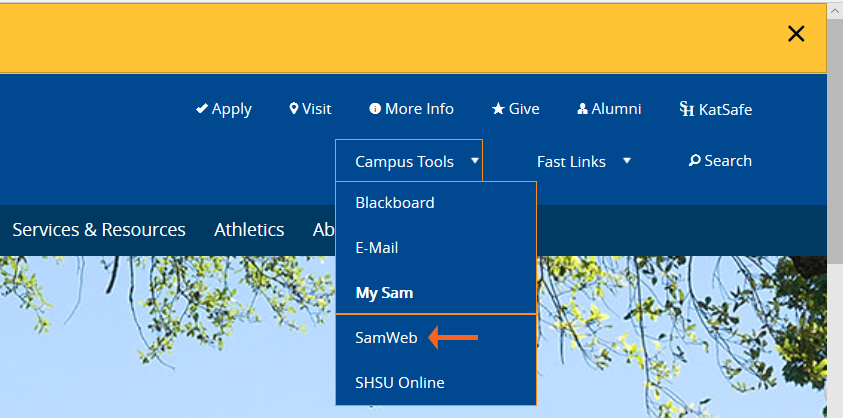This screenshot has width=843, height=418.
Task: Select SamWeb from Campus Tools menu
Action: 436,337
